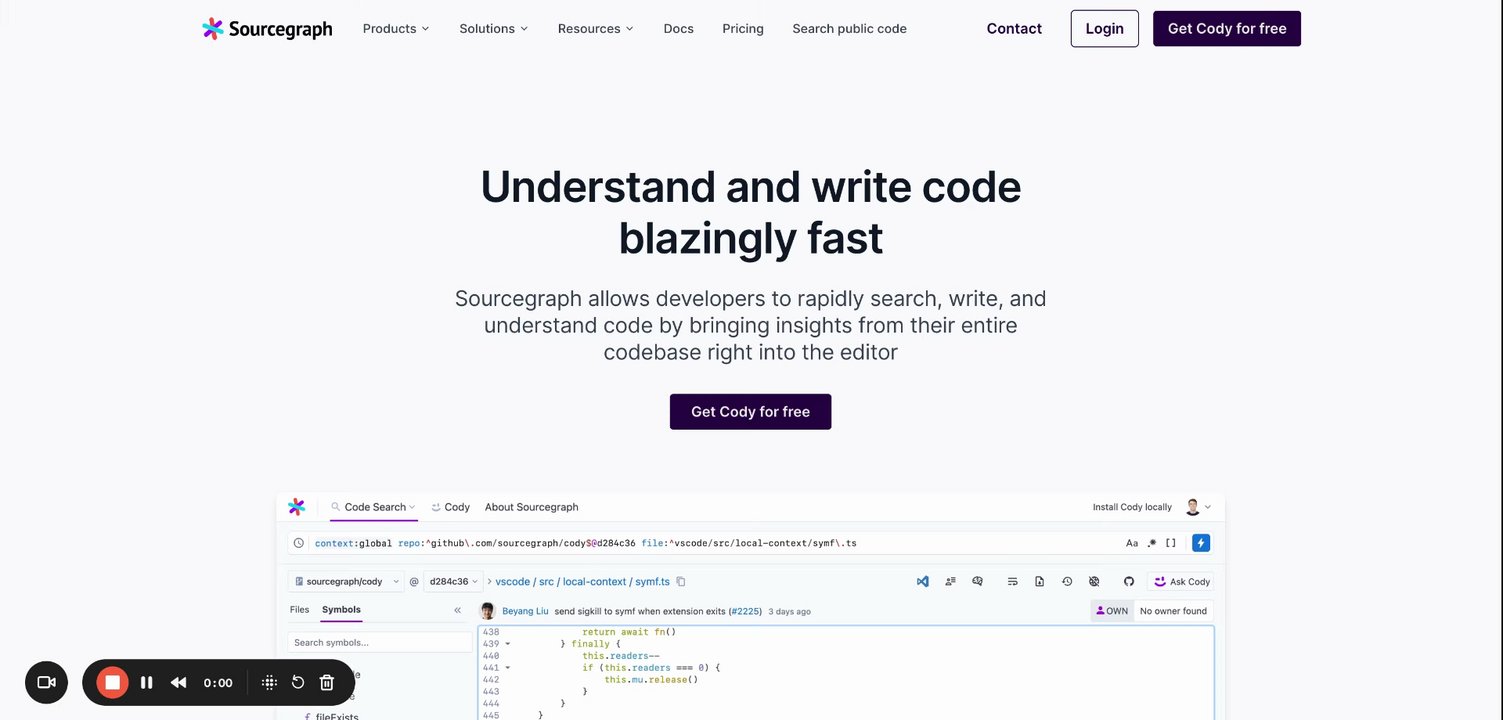The height and width of the screenshot is (720, 1503).
Task: Open the Code Search tab dropdown
Action: pyautogui.click(x=374, y=507)
